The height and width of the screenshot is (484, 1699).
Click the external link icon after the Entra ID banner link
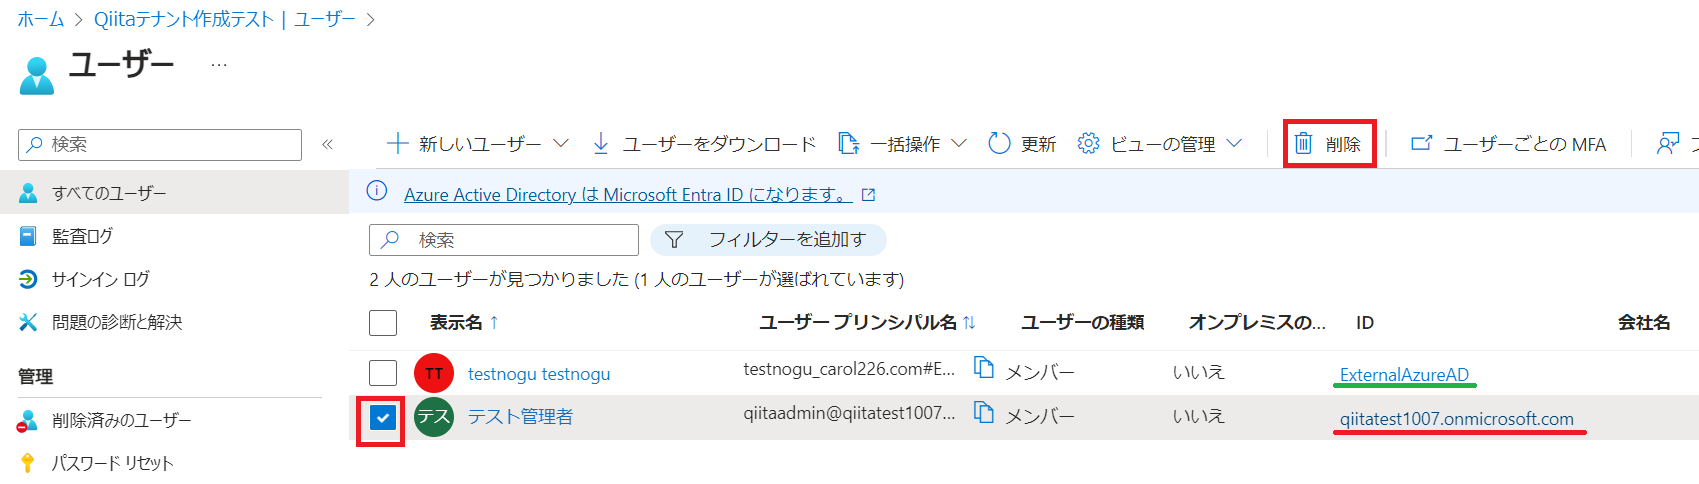point(868,195)
